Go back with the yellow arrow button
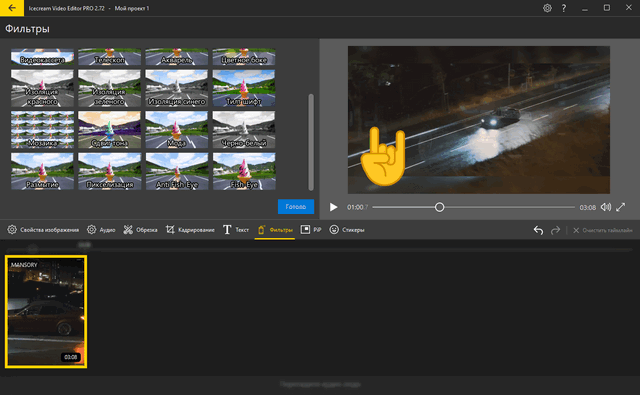640x395 pixels. 12,8
